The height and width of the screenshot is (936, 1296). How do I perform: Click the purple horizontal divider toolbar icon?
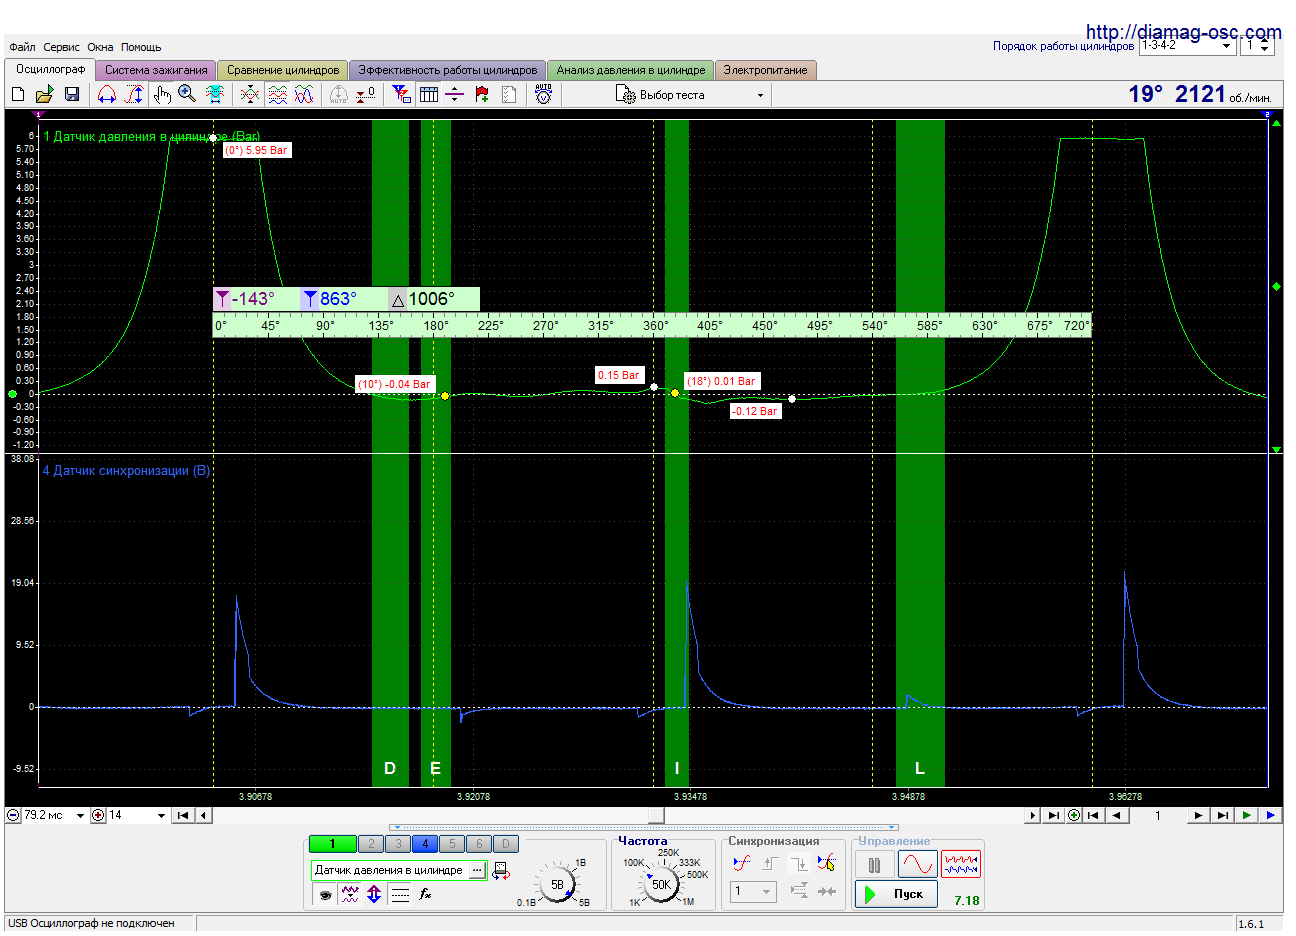(455, 94)
